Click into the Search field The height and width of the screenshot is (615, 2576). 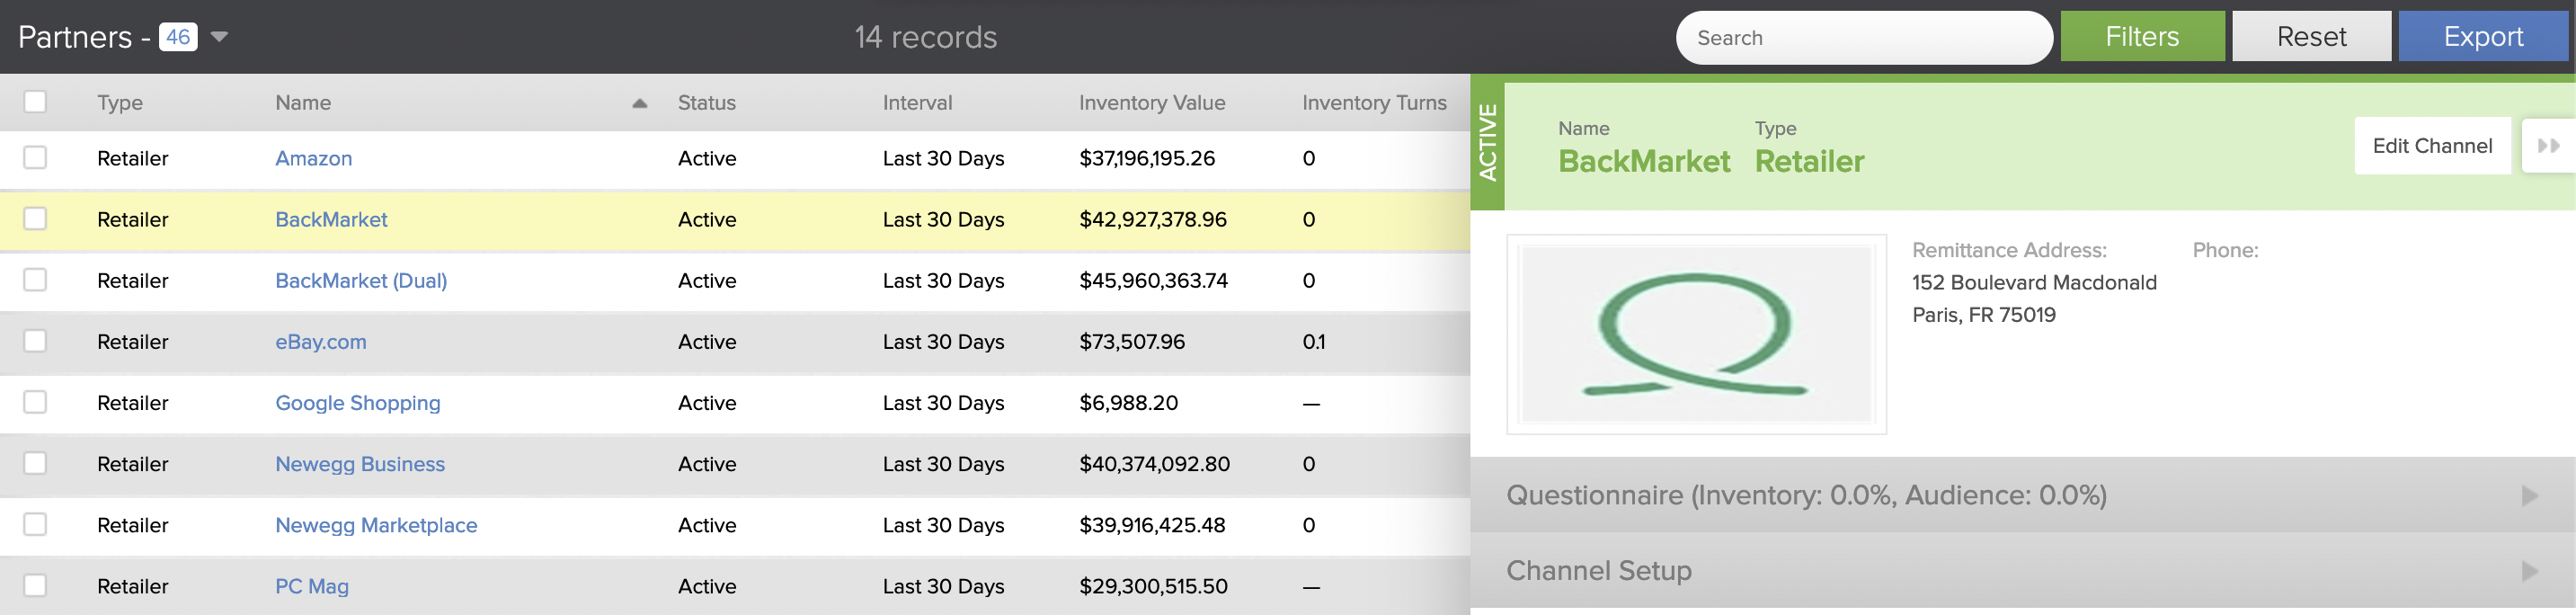pyautogui.click(x=1864, y=38)
